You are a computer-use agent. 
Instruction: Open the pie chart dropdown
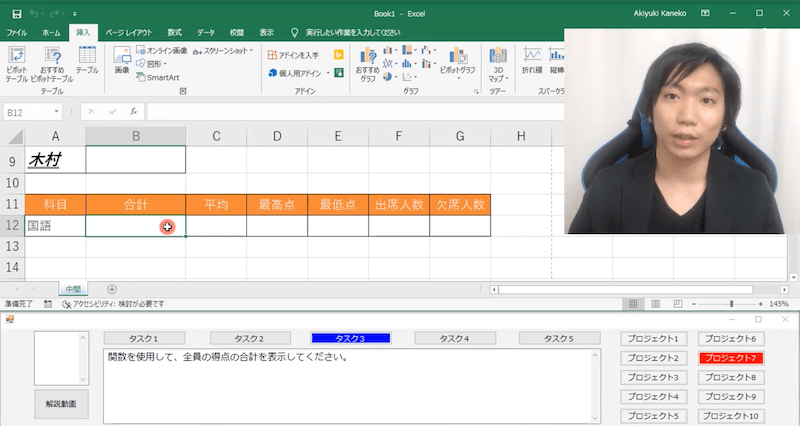pos(390,77)
